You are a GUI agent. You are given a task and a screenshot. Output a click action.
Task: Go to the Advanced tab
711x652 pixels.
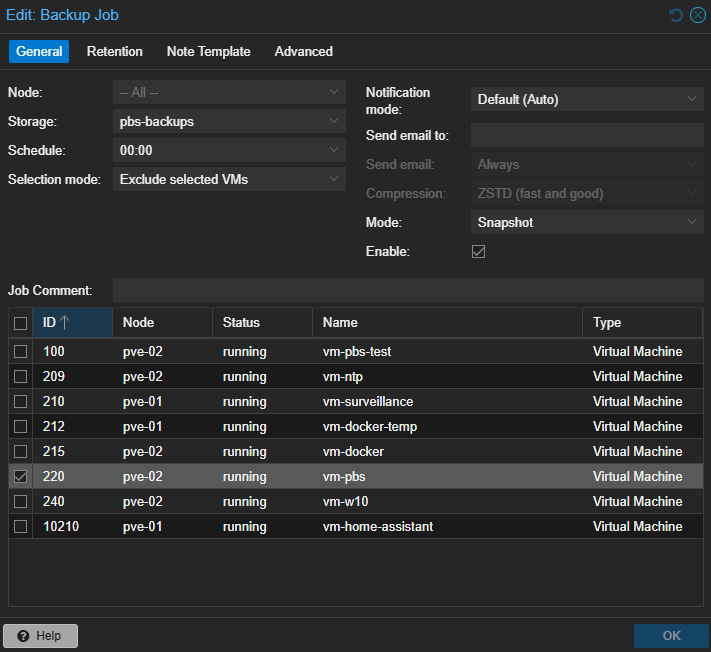[x=303, y=51]
